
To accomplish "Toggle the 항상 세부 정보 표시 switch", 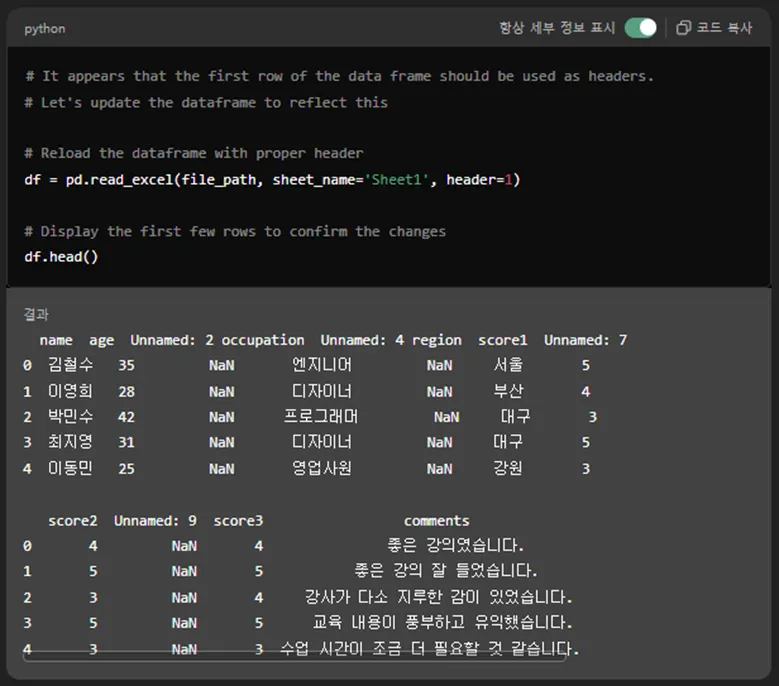I will tap(640, 28).
